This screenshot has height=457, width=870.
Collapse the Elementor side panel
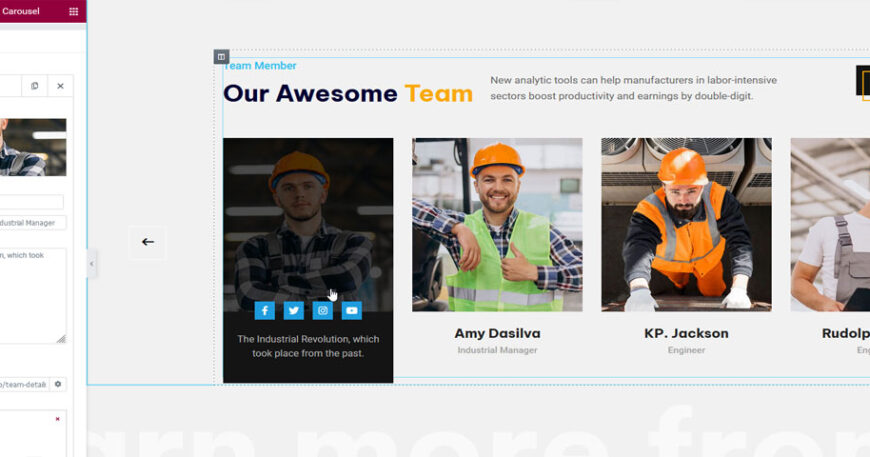click(91, 263)
